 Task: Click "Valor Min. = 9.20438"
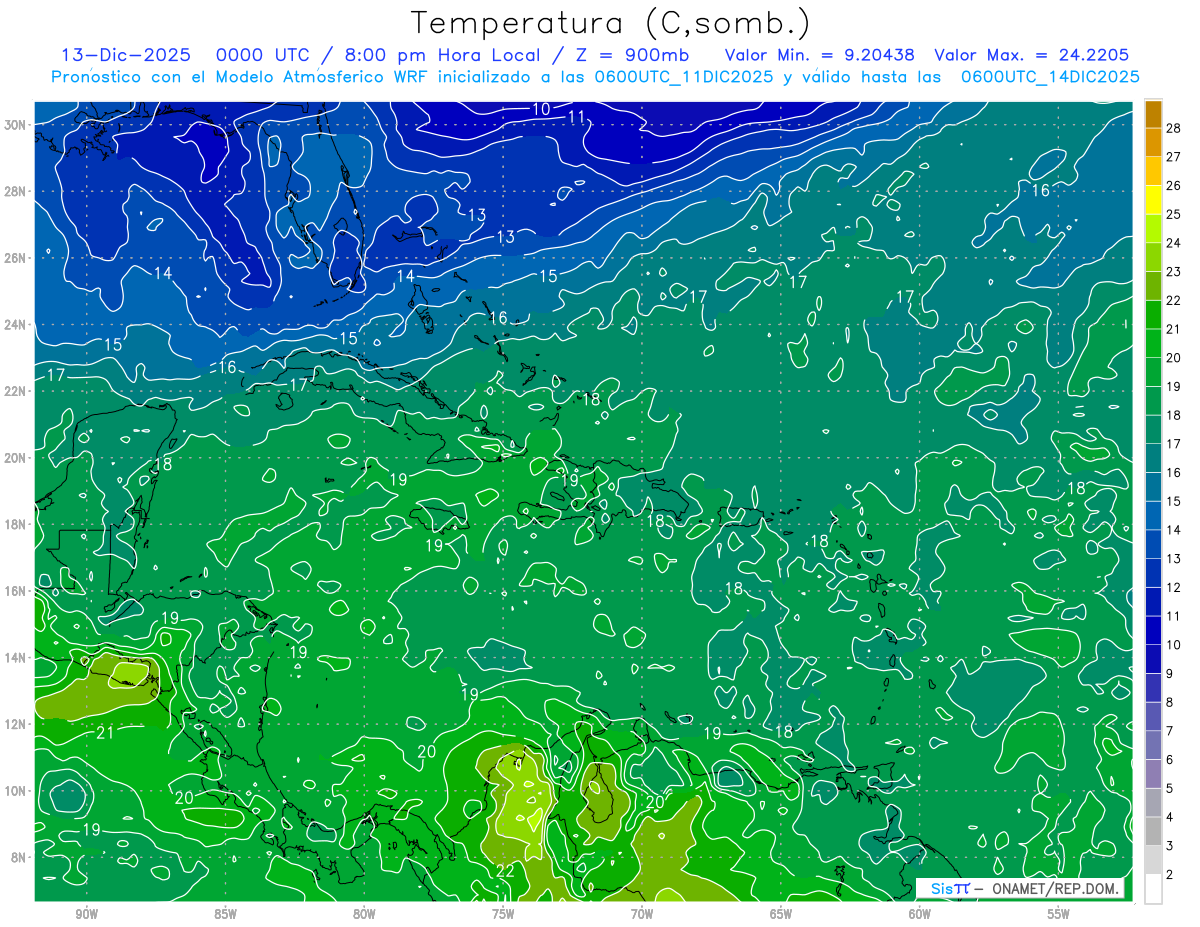click(818, 55)
